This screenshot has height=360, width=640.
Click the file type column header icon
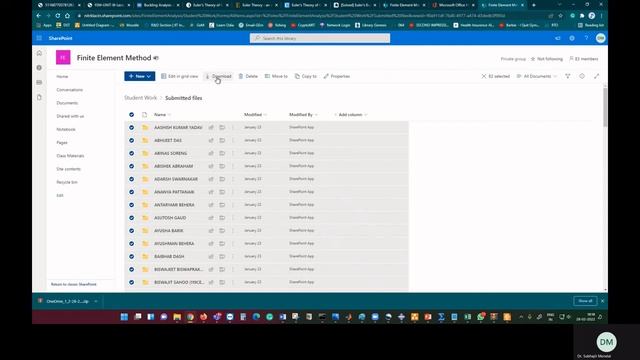(x=144, y=115)
